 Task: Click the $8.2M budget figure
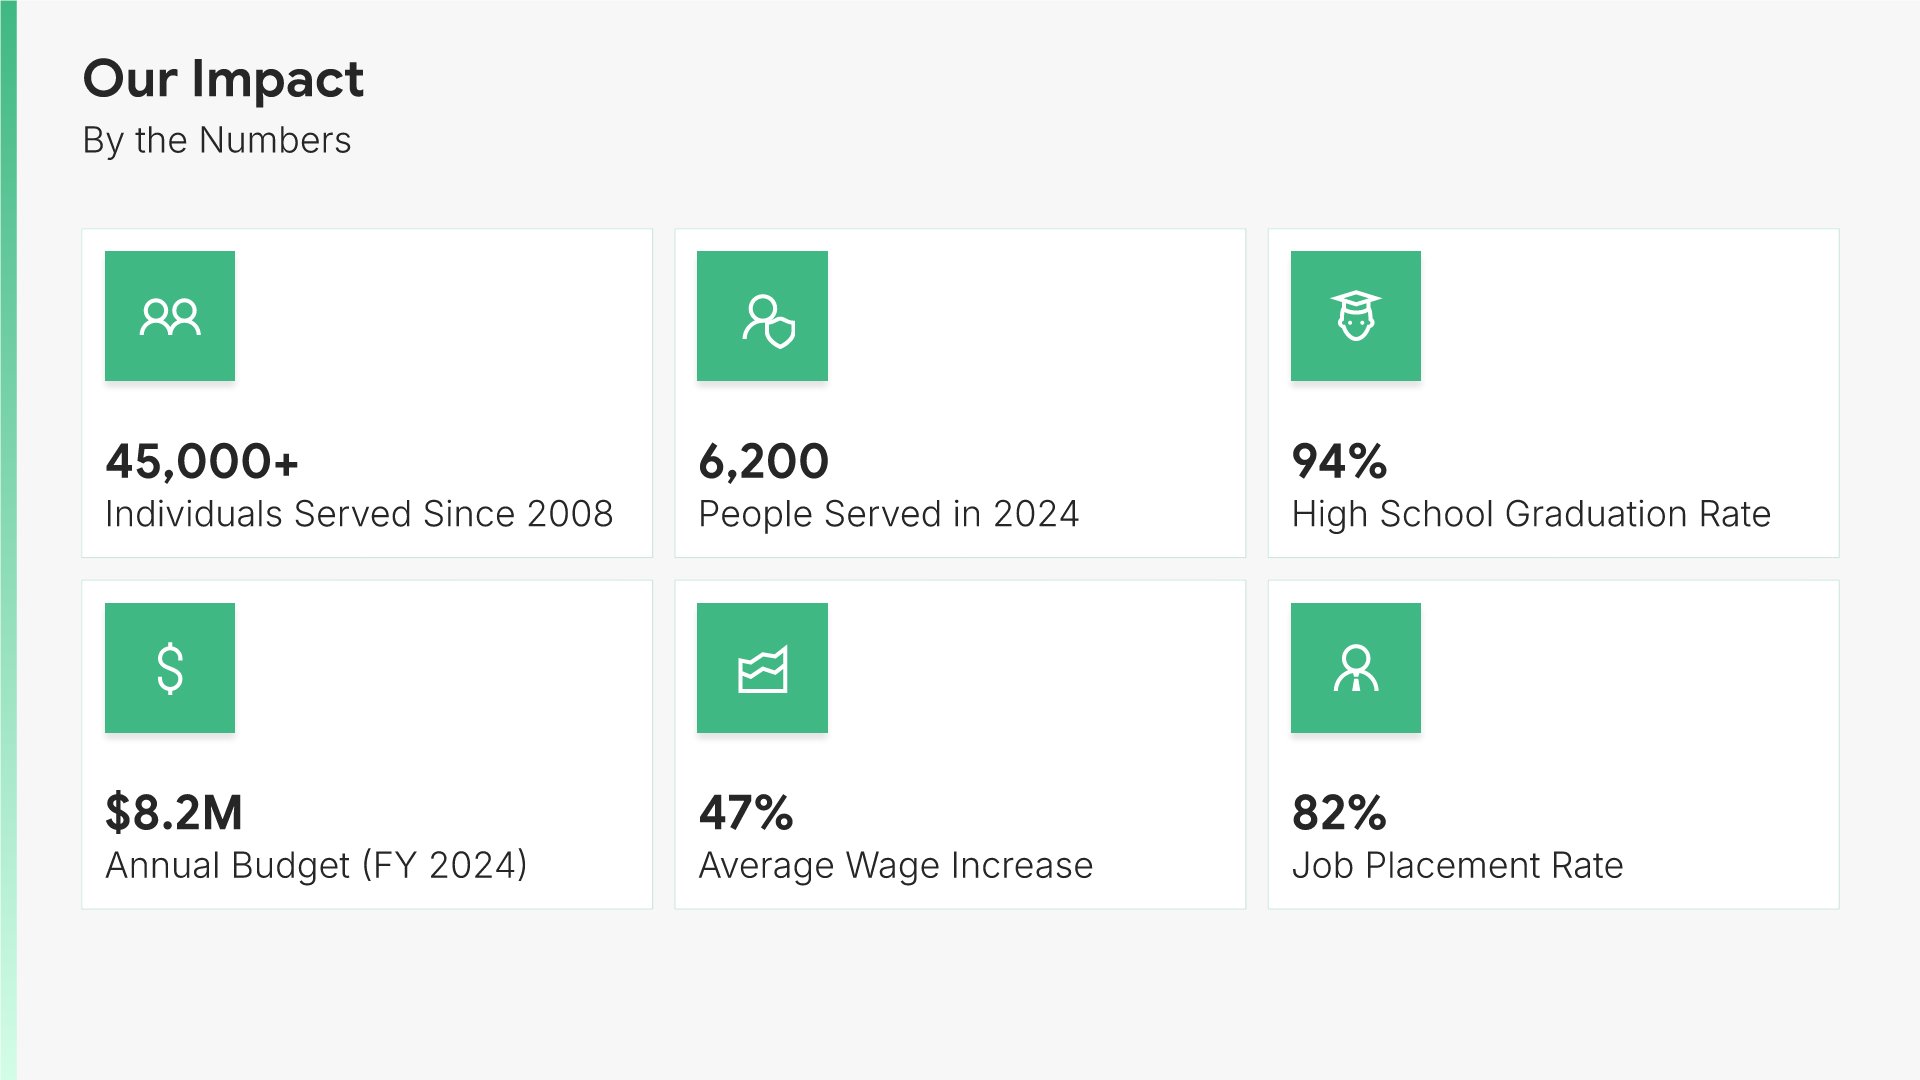point(174,812)
